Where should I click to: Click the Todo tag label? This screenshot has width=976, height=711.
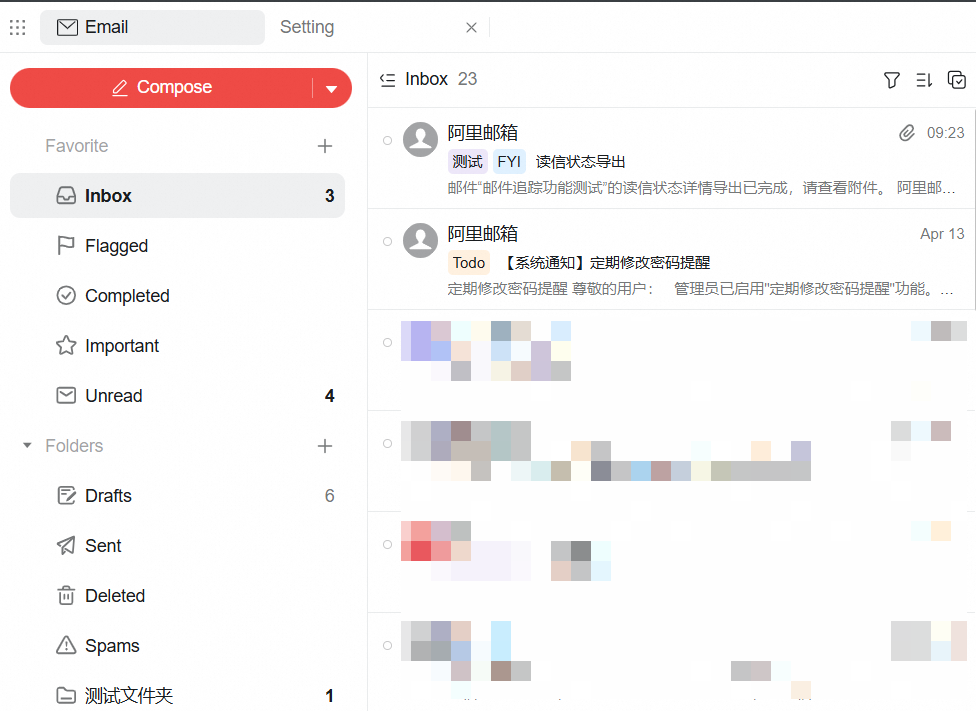[x=469, y=263]
